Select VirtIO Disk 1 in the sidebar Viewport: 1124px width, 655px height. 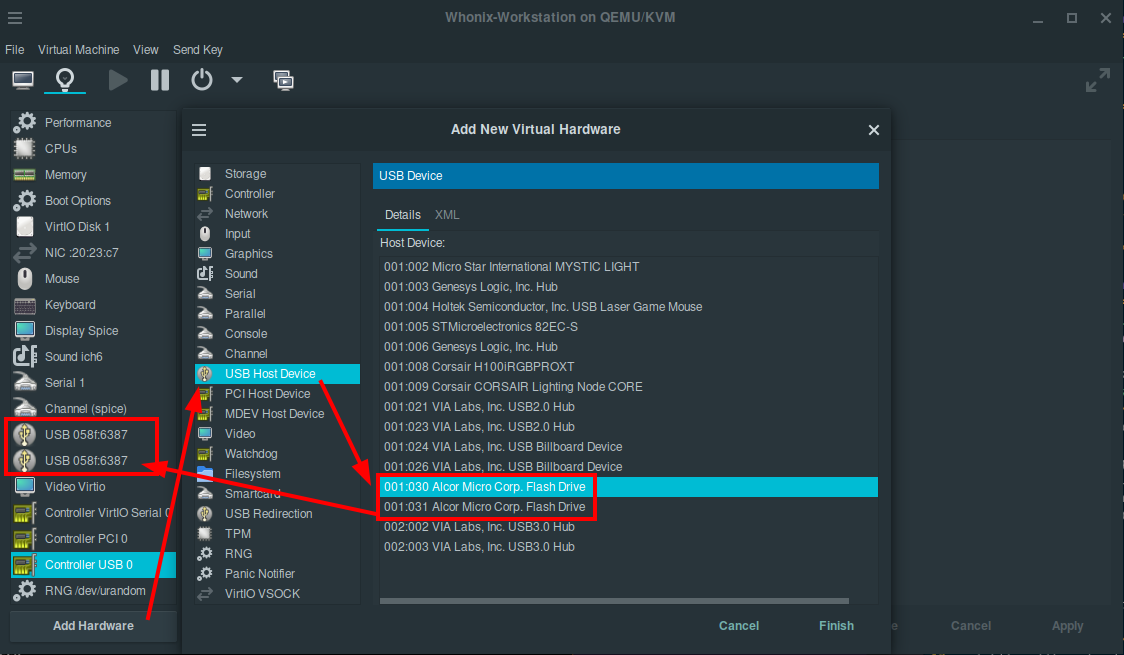[93, 226]
